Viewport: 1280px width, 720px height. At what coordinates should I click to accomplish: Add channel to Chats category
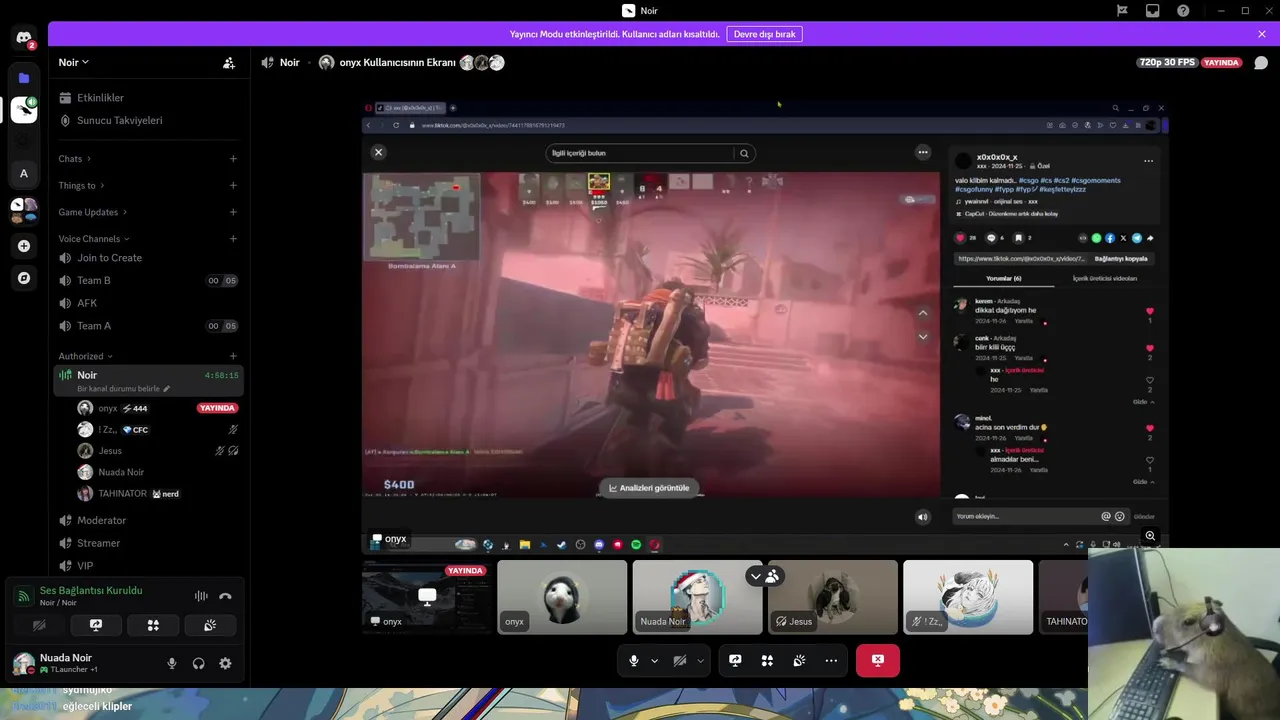tap(233, 159)
